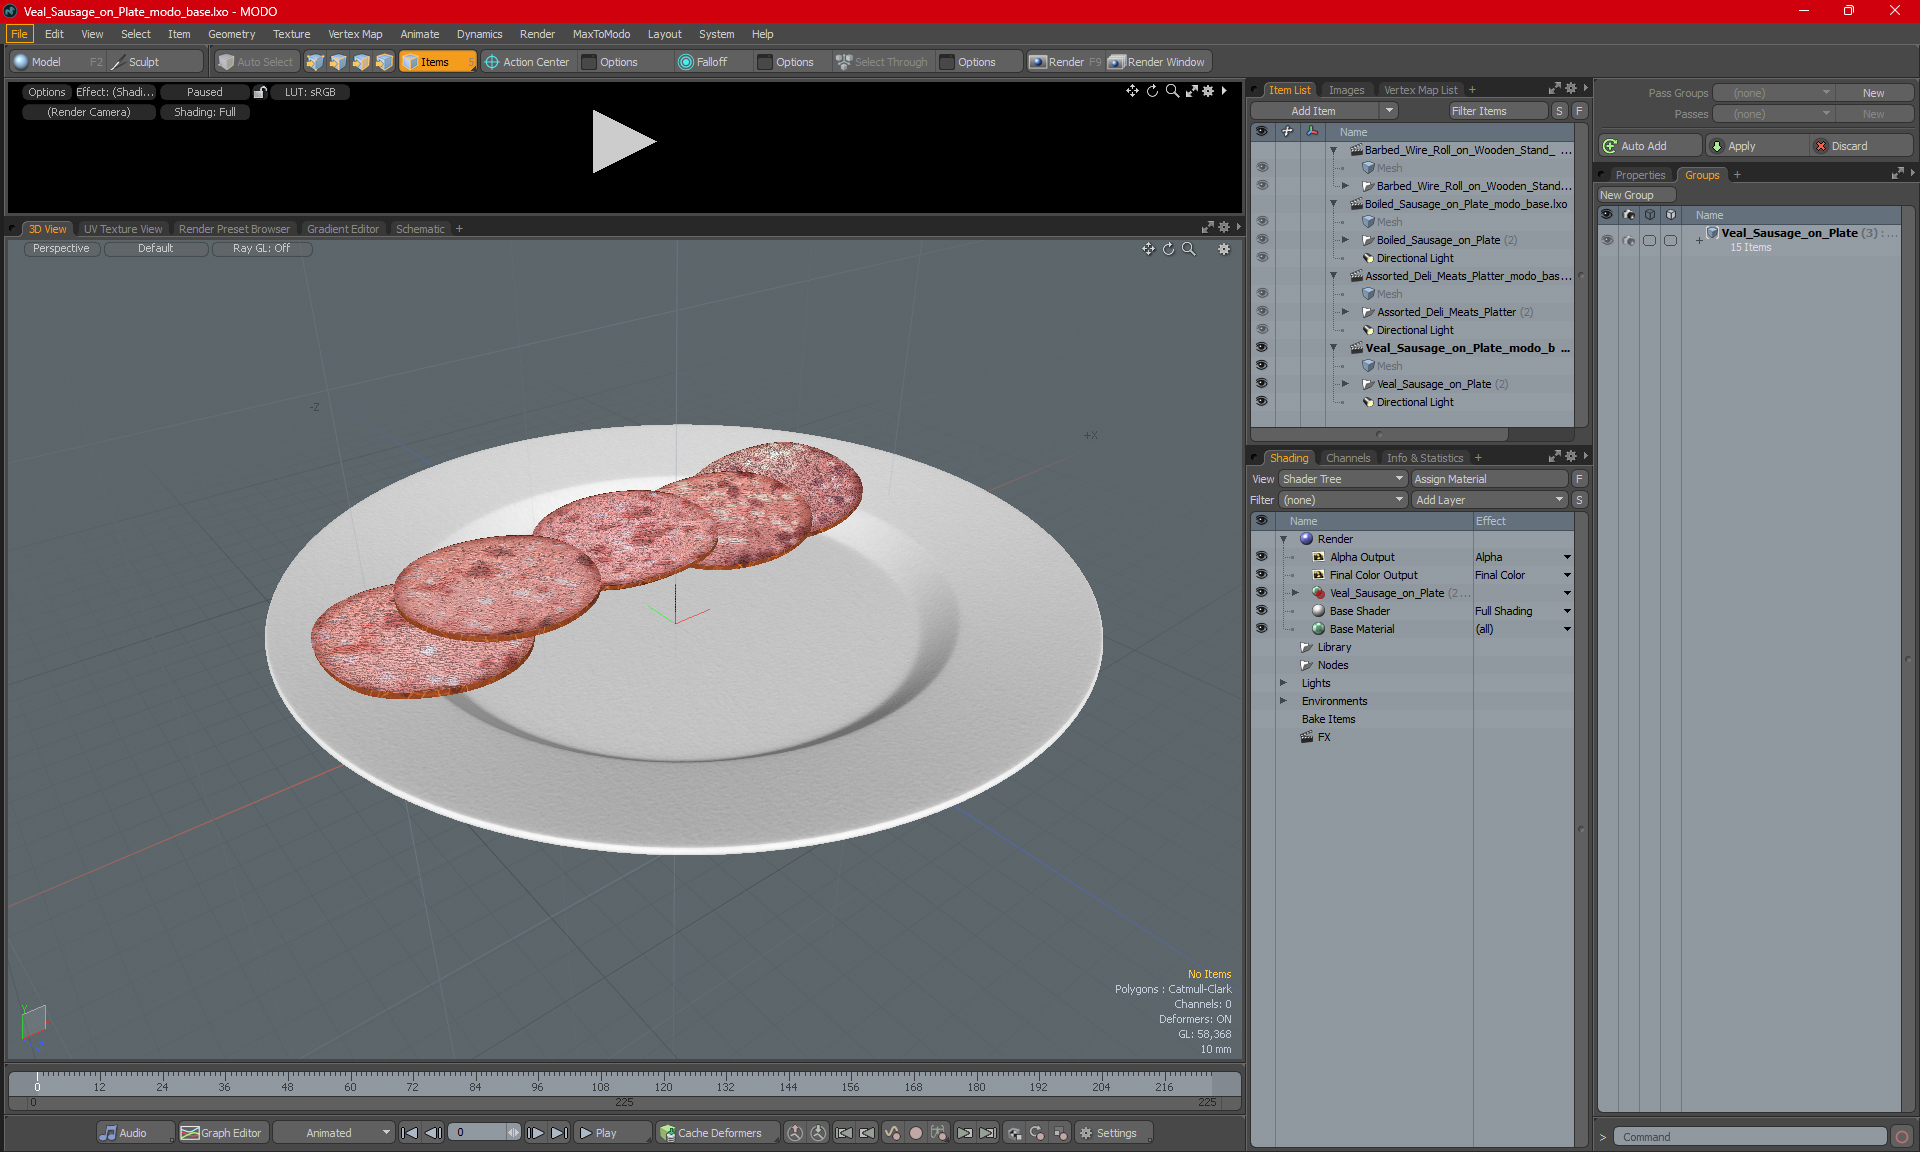Click the Action Center icon

point(492,62)
